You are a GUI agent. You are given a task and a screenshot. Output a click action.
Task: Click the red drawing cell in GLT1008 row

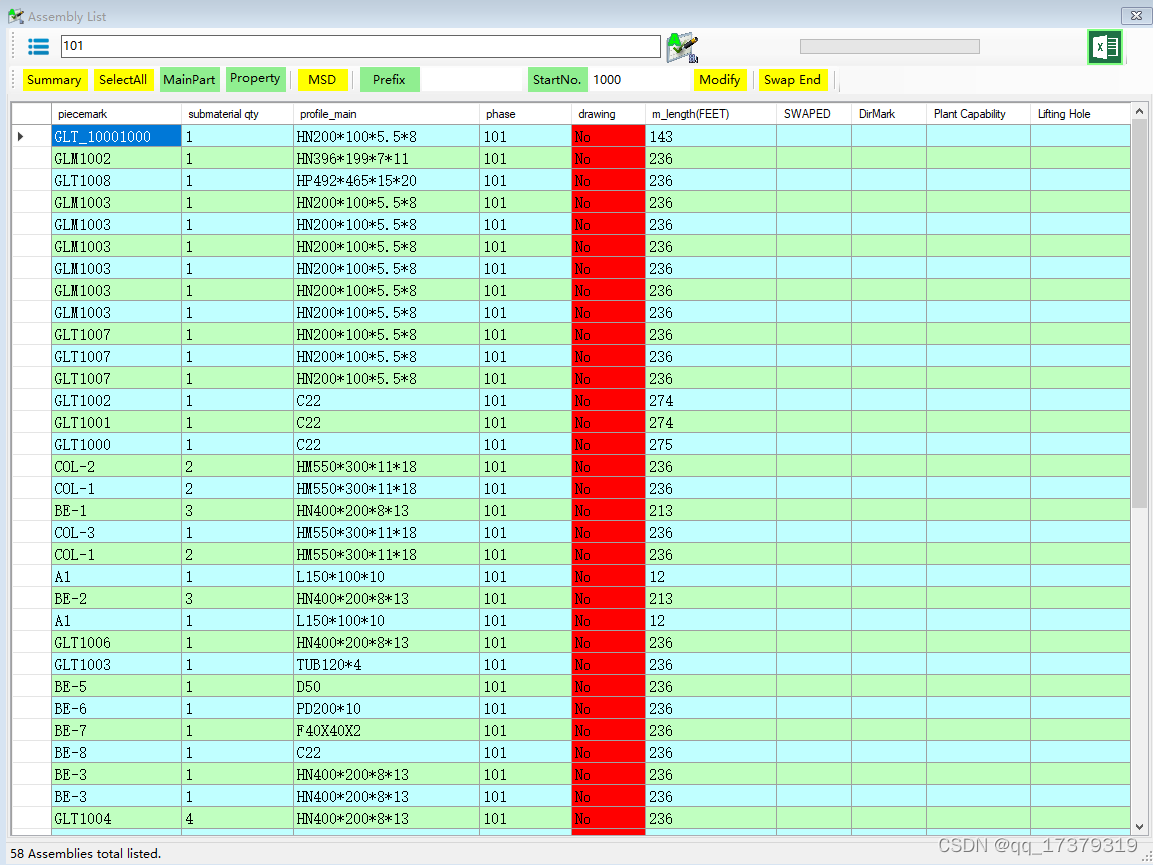pyautogui.click(x=608, y=180)
